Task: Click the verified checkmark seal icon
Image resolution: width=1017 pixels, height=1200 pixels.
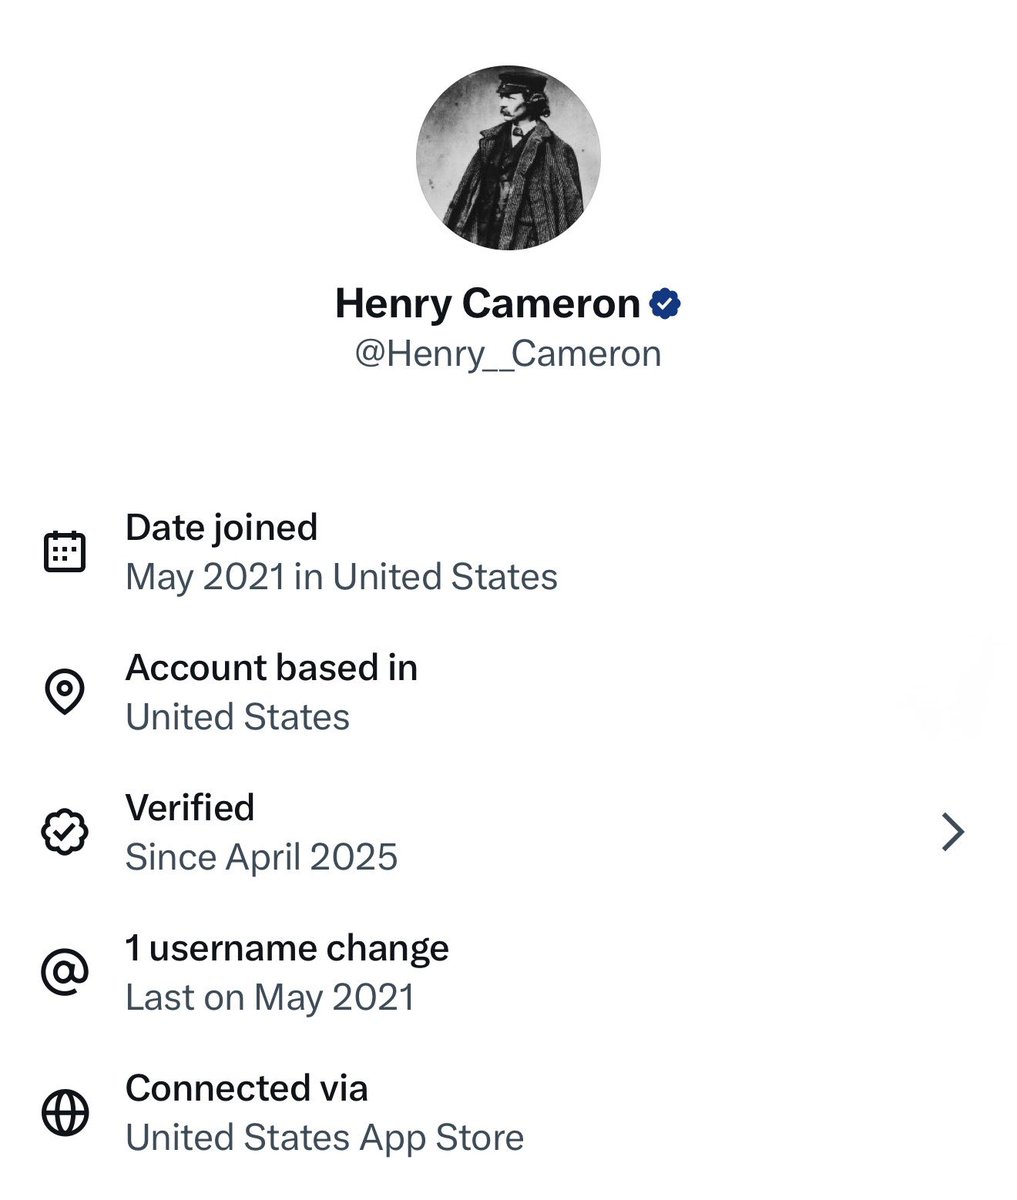Action: coord(65,832)
